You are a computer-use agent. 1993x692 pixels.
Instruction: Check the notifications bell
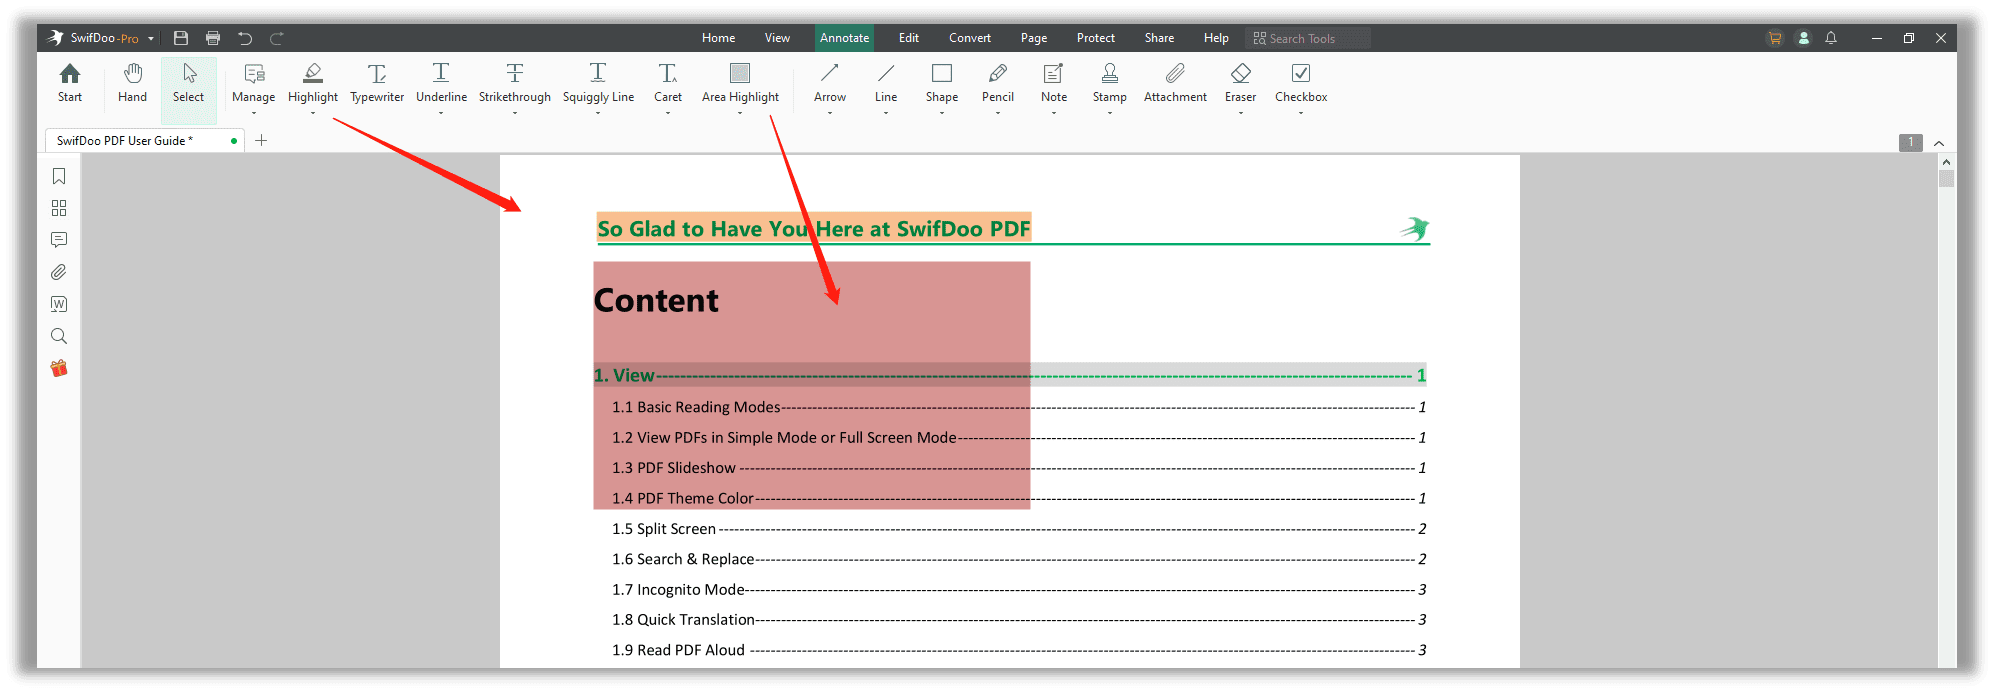coord(1831,38)
